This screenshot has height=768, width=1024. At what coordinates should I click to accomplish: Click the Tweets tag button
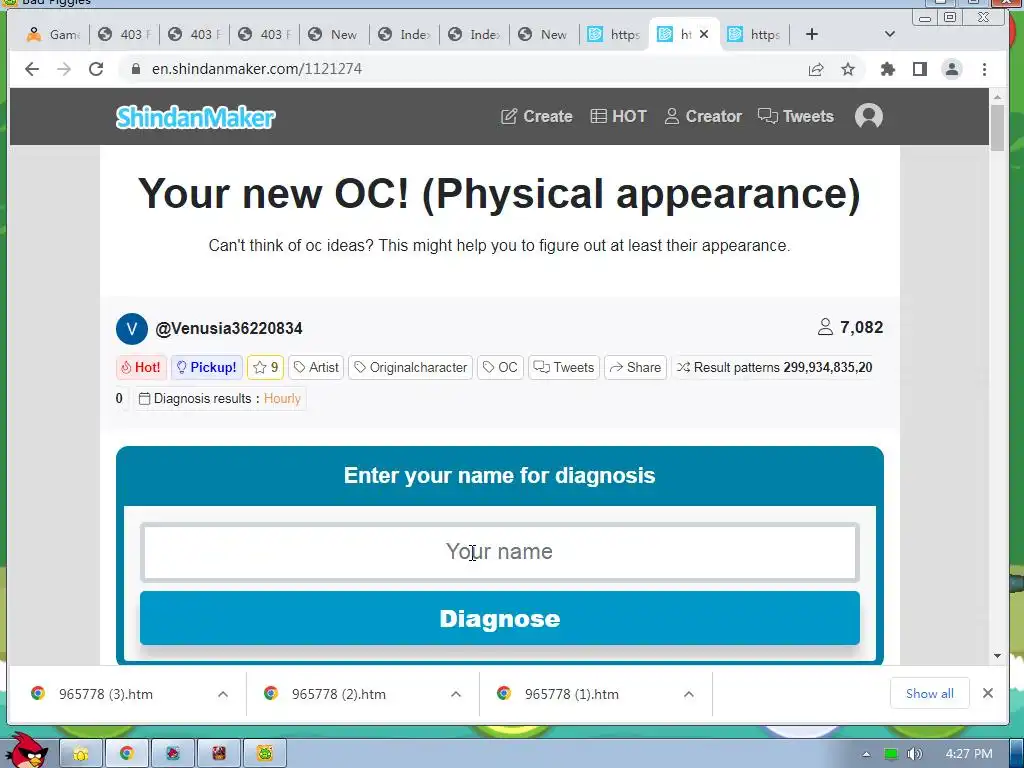(x=564, y=367)
